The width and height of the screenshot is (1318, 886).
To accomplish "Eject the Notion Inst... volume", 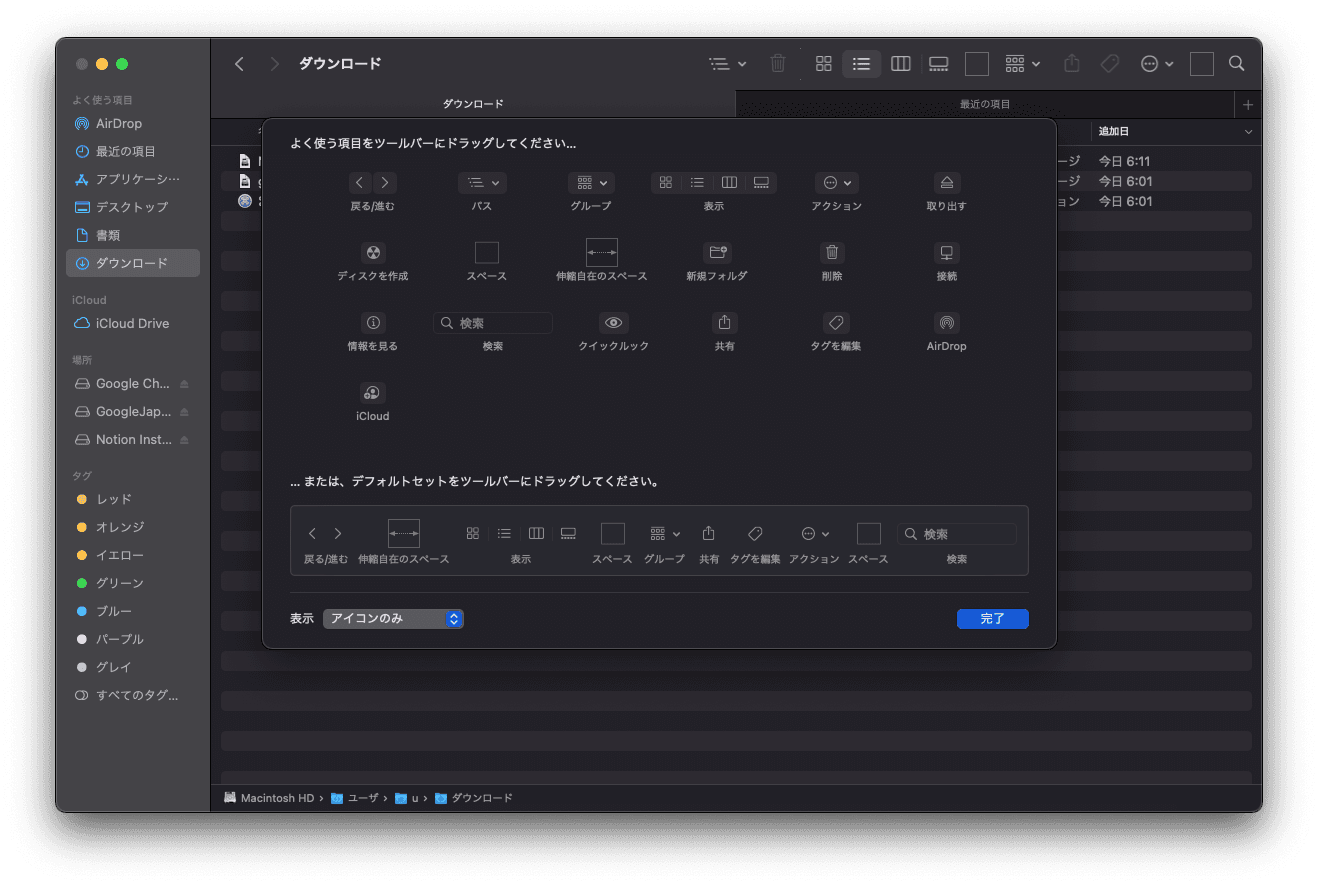I will point(184,440).
